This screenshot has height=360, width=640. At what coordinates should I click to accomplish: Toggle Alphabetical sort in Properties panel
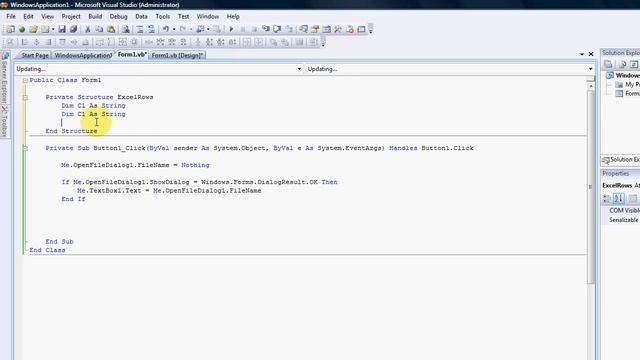(x=618, y=199)
